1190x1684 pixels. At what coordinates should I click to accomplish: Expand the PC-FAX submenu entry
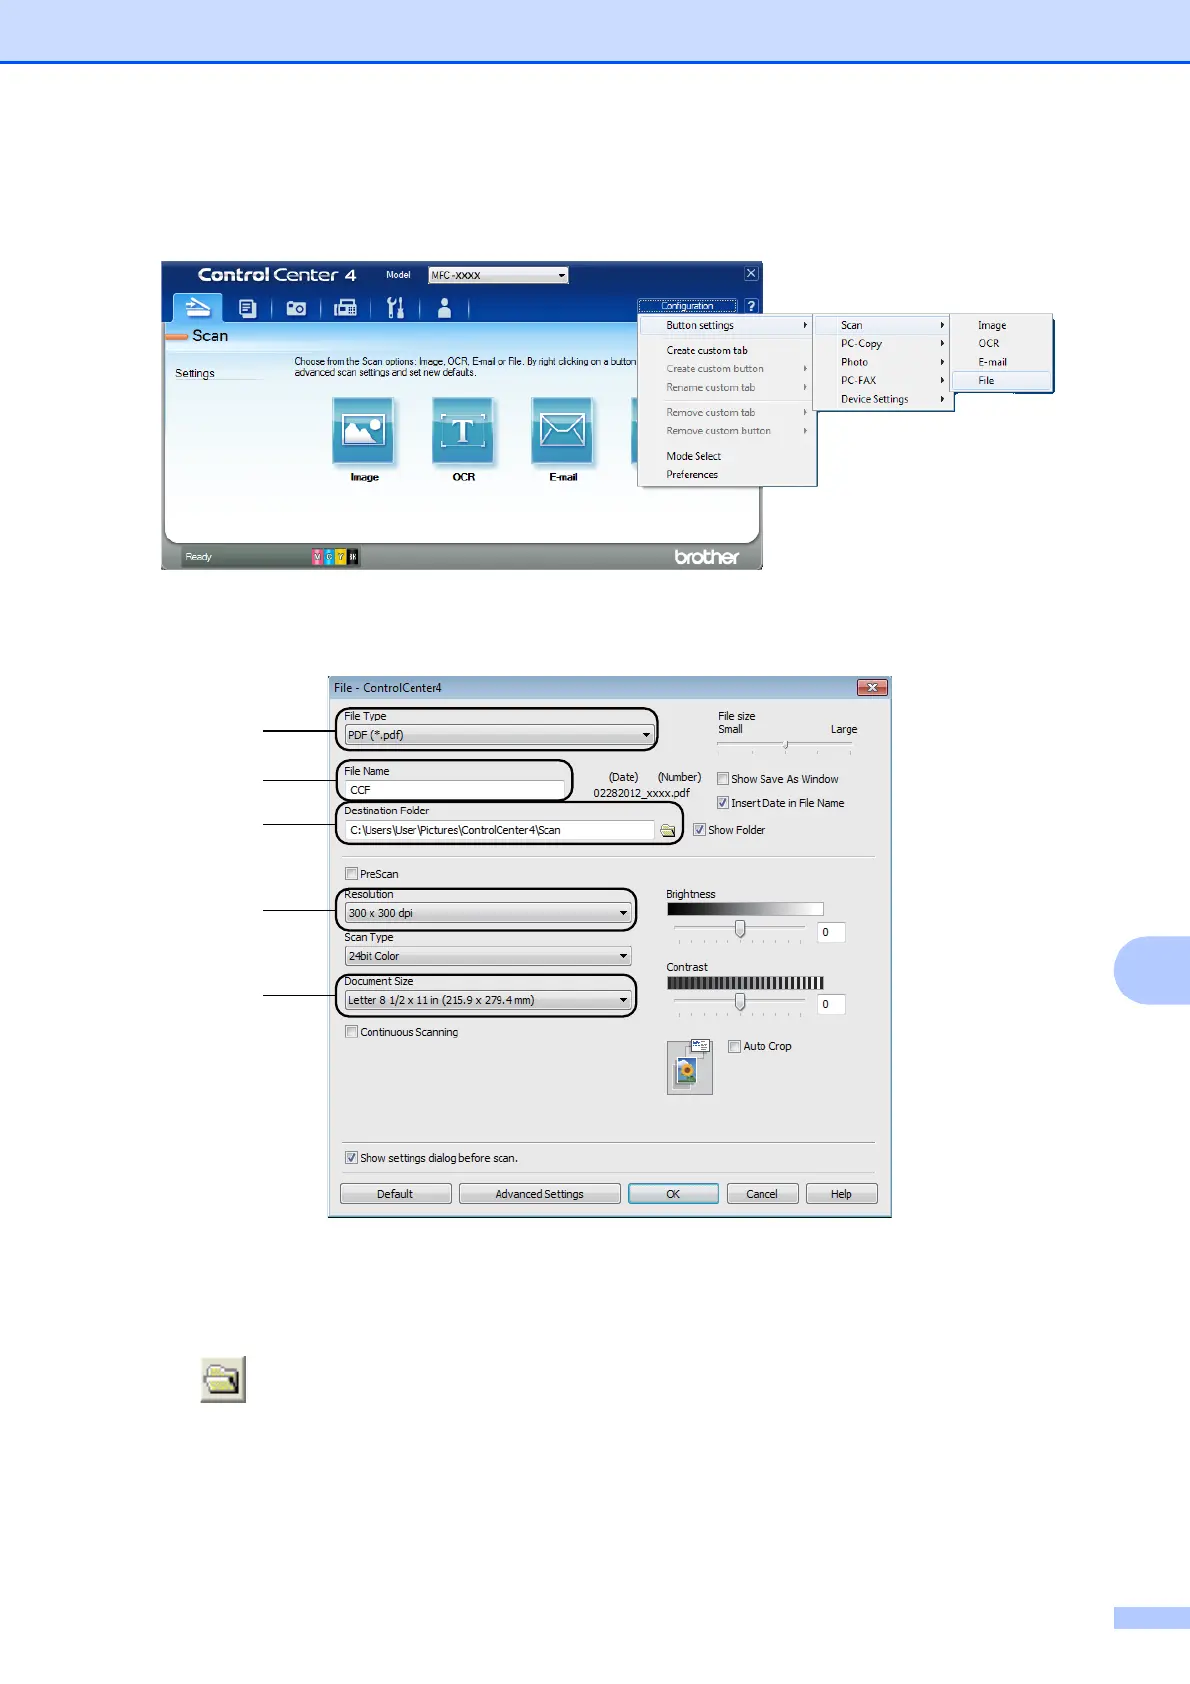coord(881,380)
